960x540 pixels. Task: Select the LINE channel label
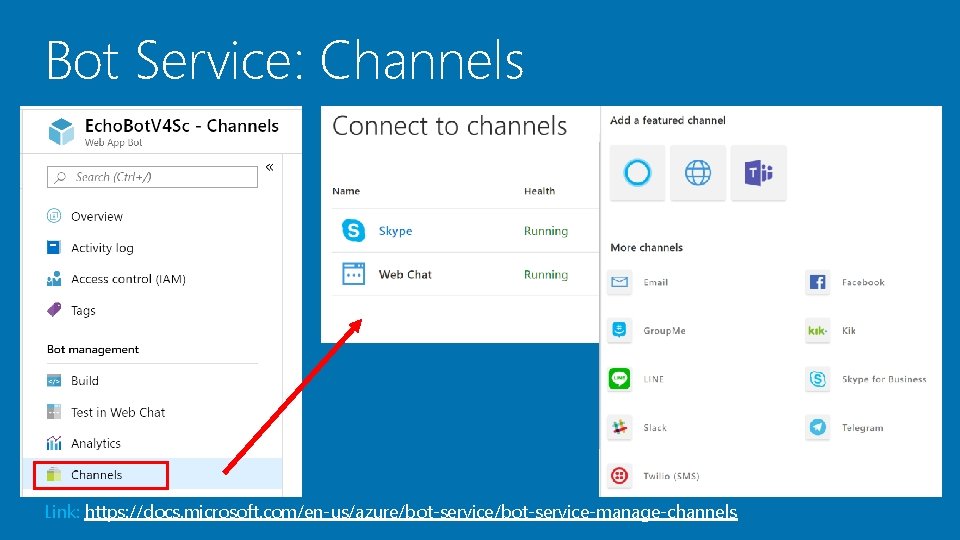pyautogui.click(x=653, y=379)
